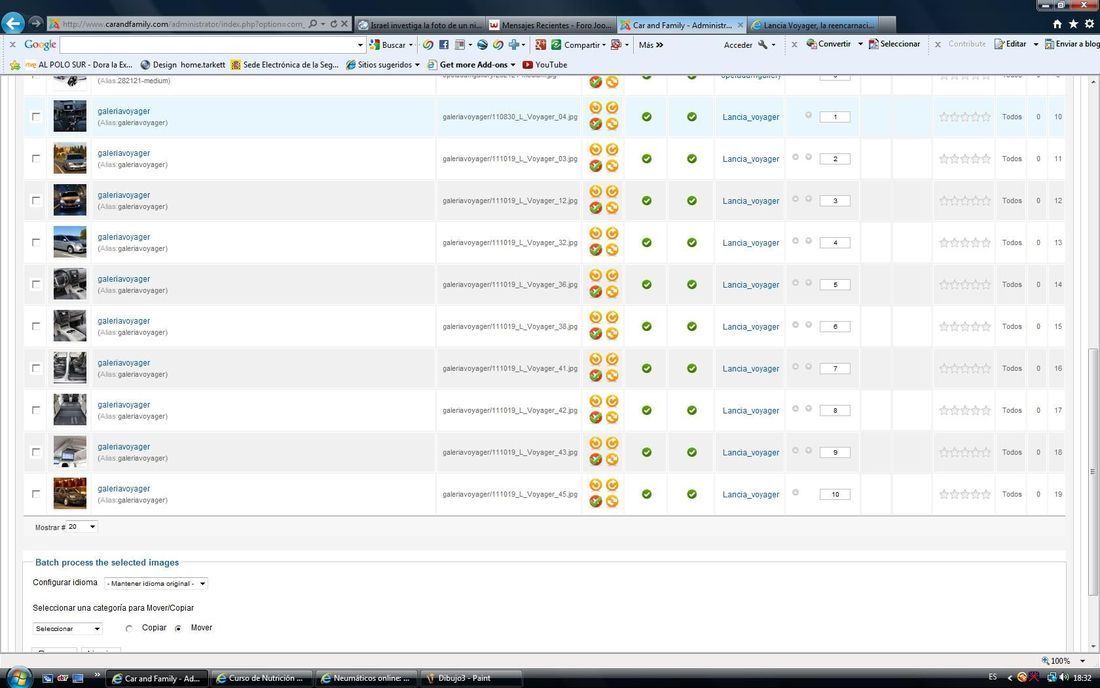
Task: Open the Convertir dropdown in toolbar
Action: 860,43
